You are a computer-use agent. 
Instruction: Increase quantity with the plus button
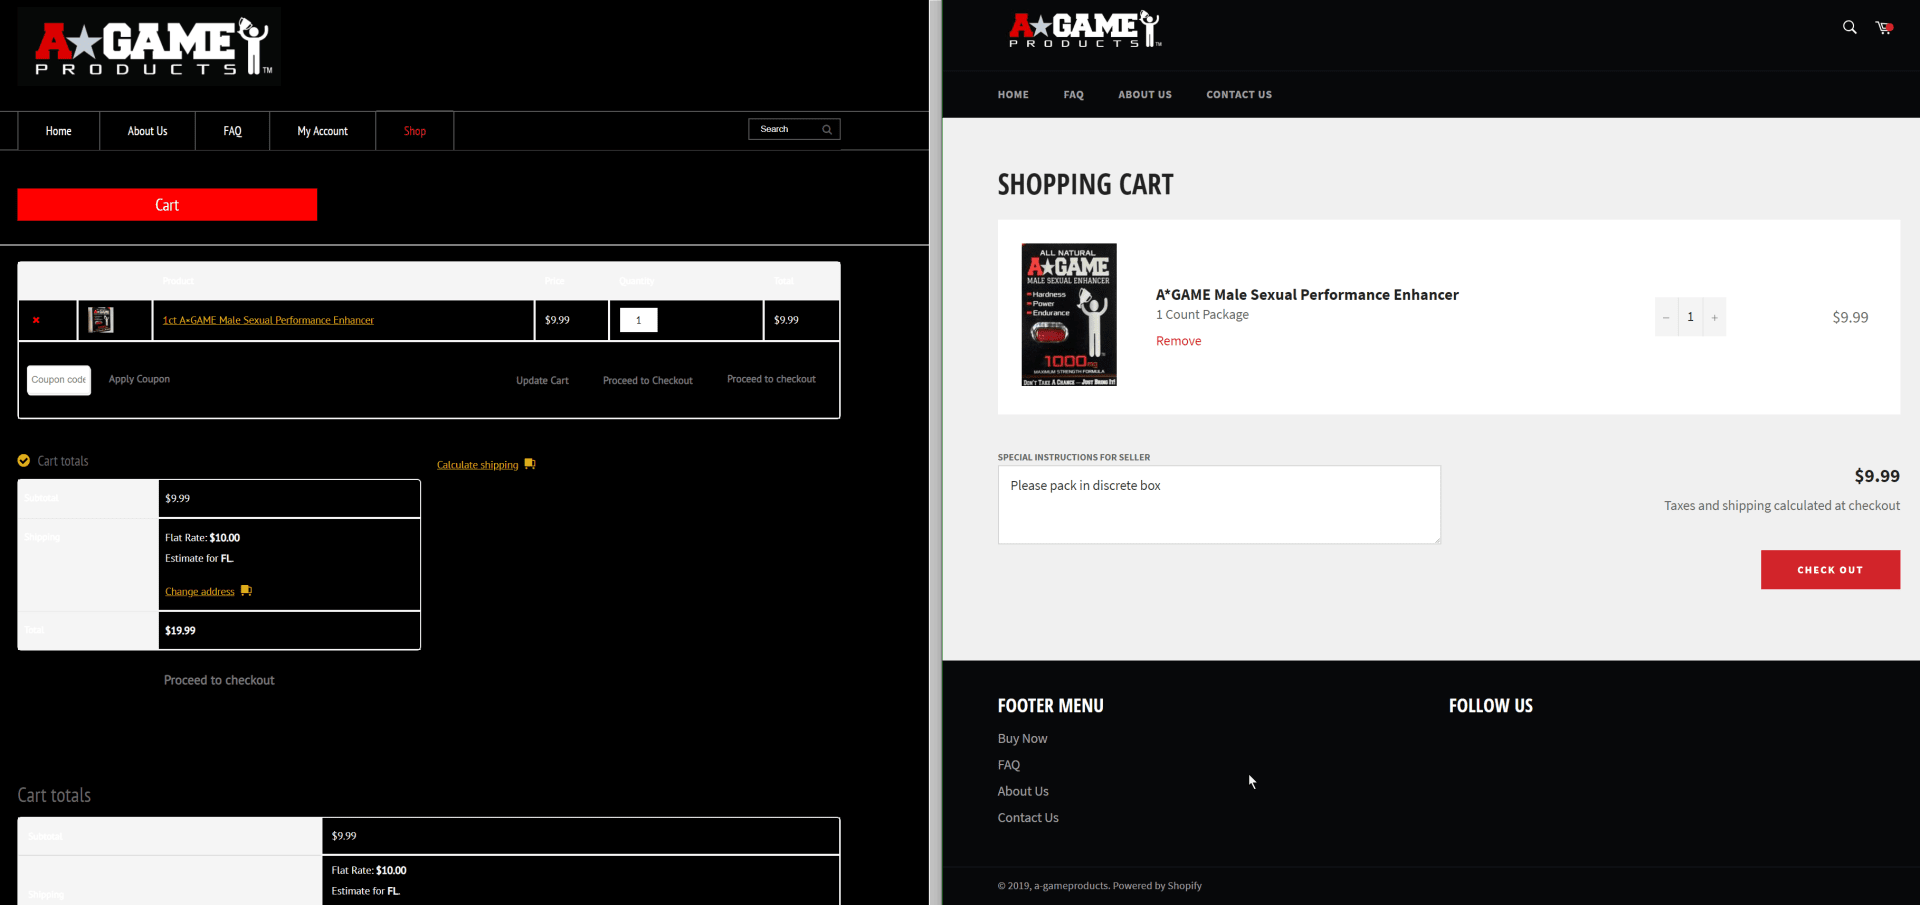(x=1714, y=317)
